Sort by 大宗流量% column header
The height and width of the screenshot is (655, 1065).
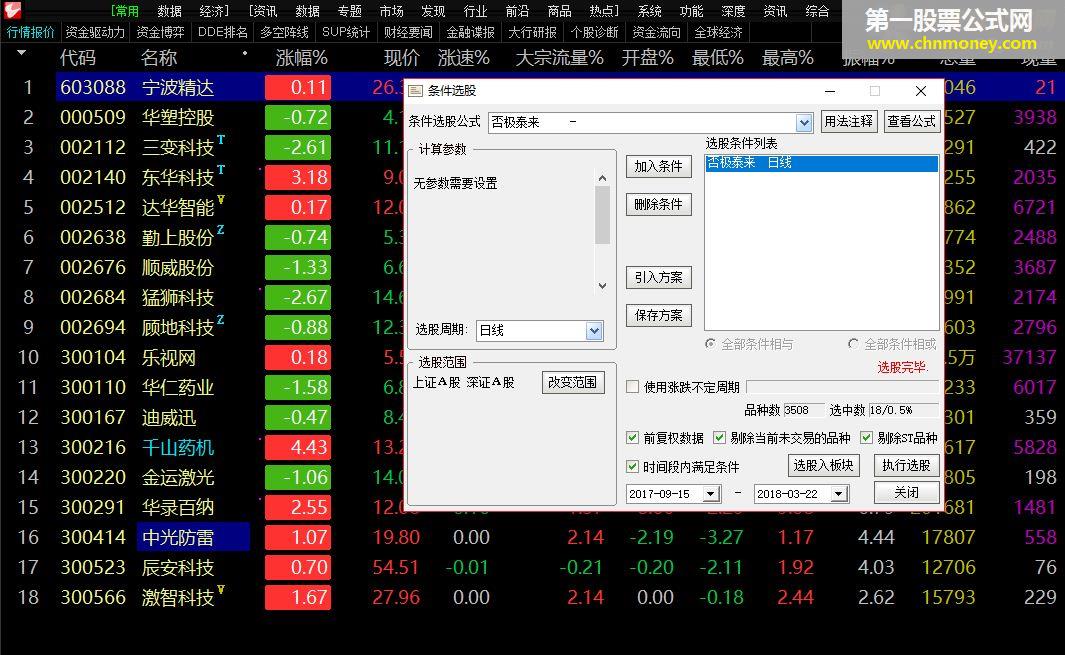pos(559,58)
